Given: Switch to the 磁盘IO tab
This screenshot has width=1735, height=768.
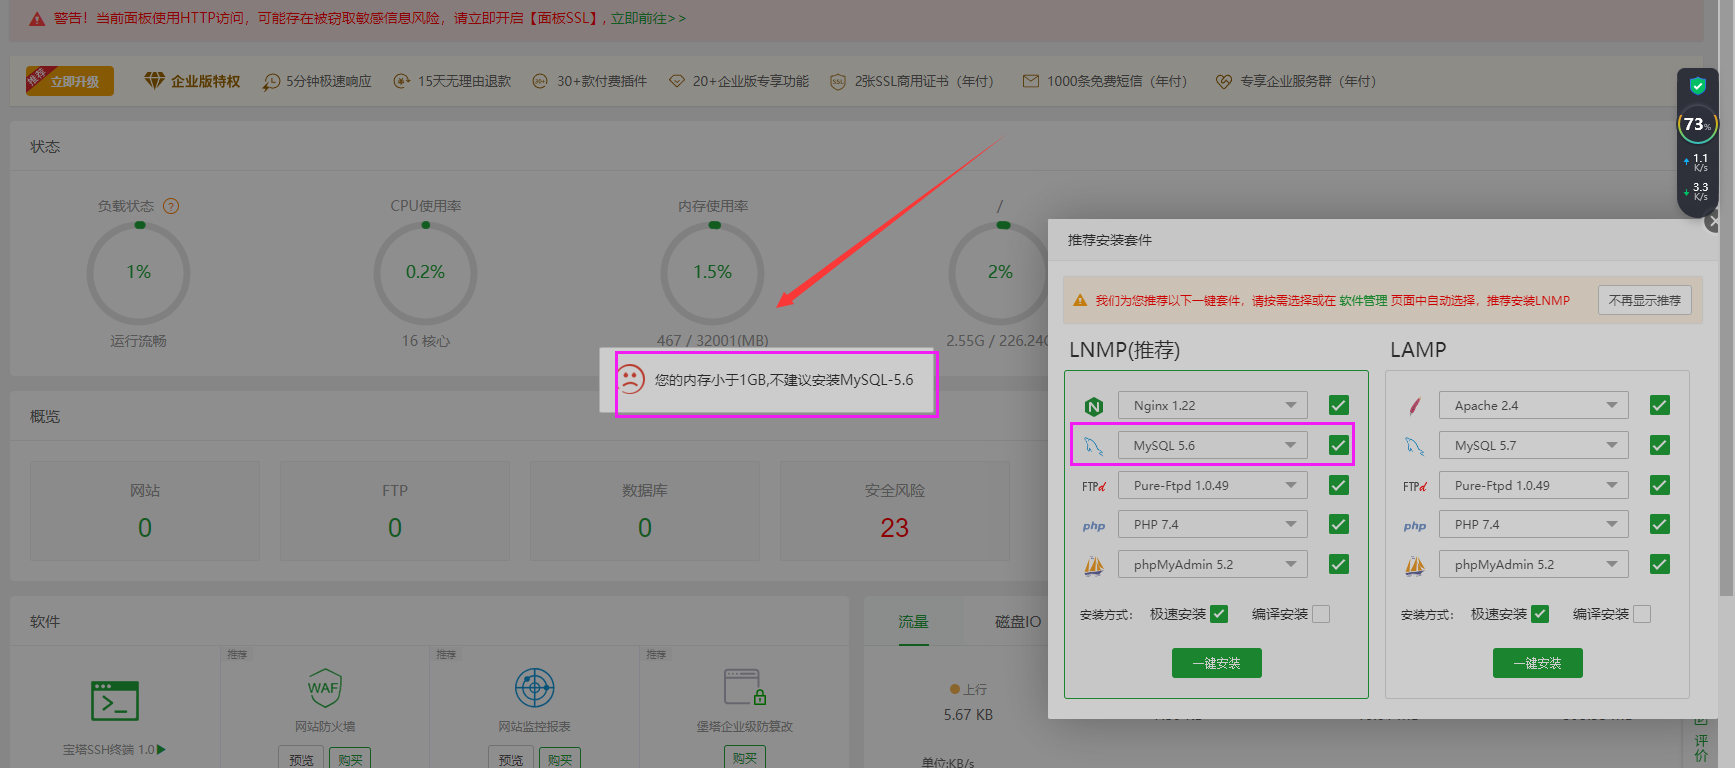Looking at the screenshot, I should [x=1018, y=621].
